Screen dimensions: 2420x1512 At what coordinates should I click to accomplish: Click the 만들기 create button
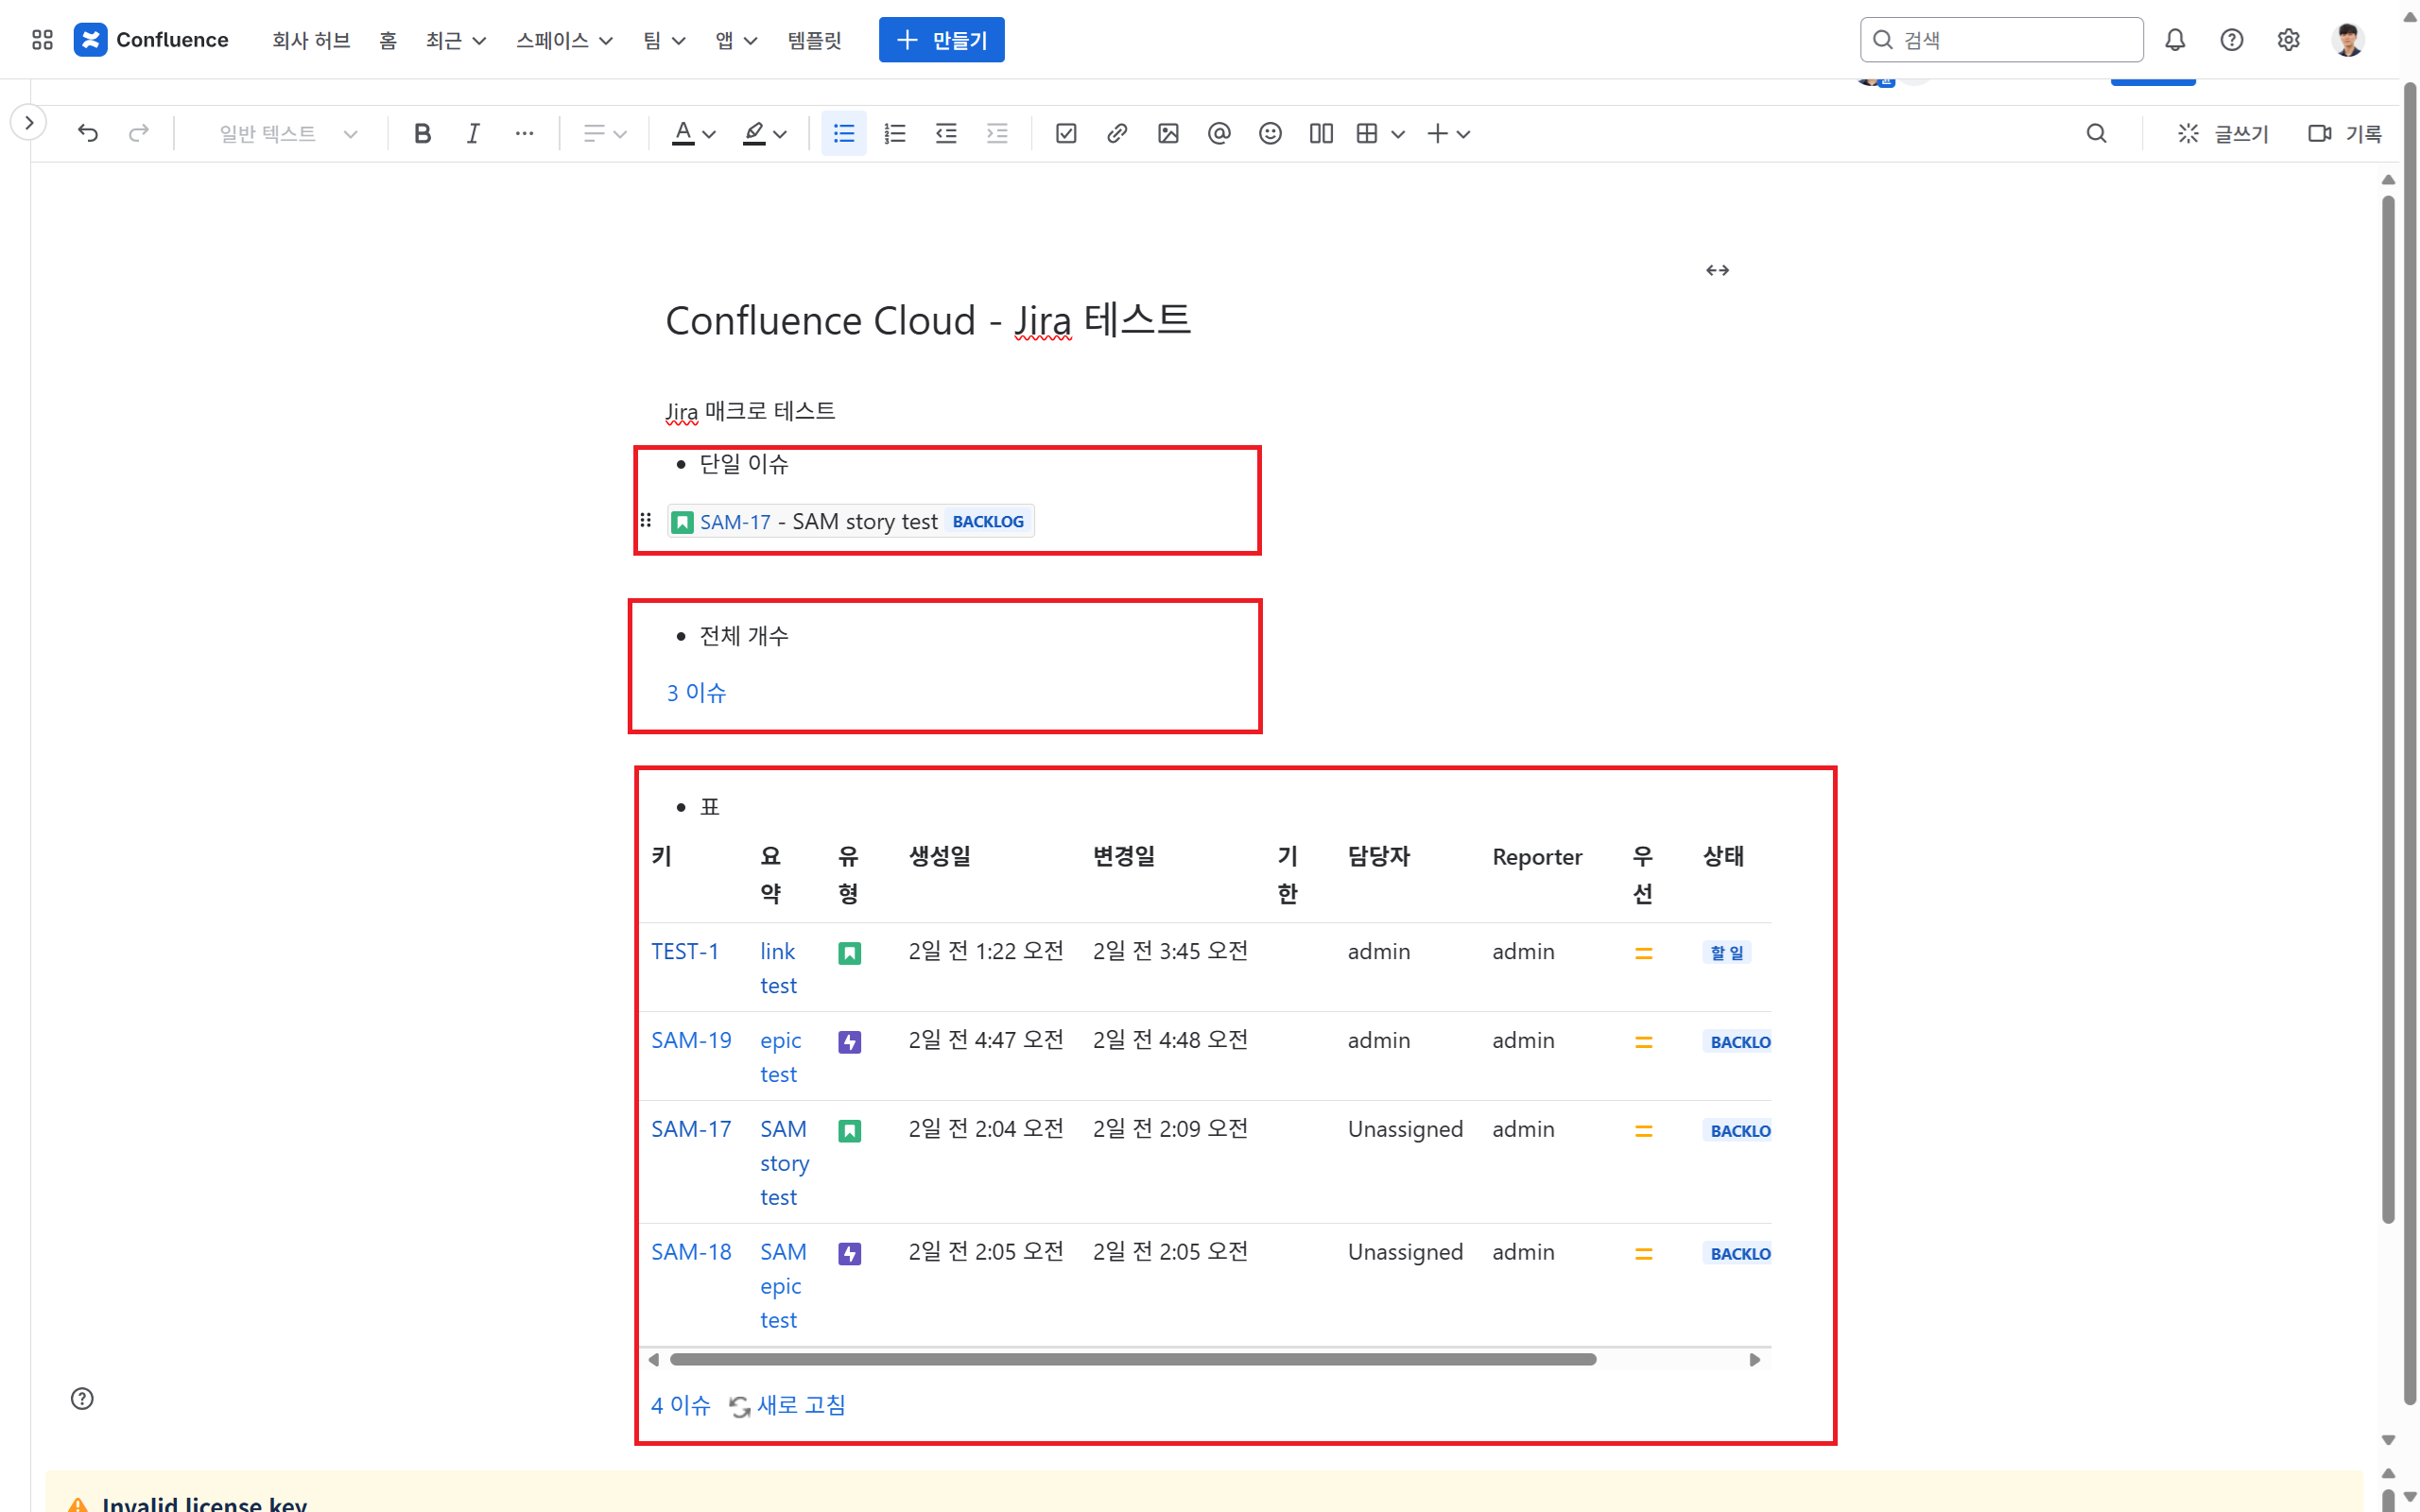click(x=941, y=40)
